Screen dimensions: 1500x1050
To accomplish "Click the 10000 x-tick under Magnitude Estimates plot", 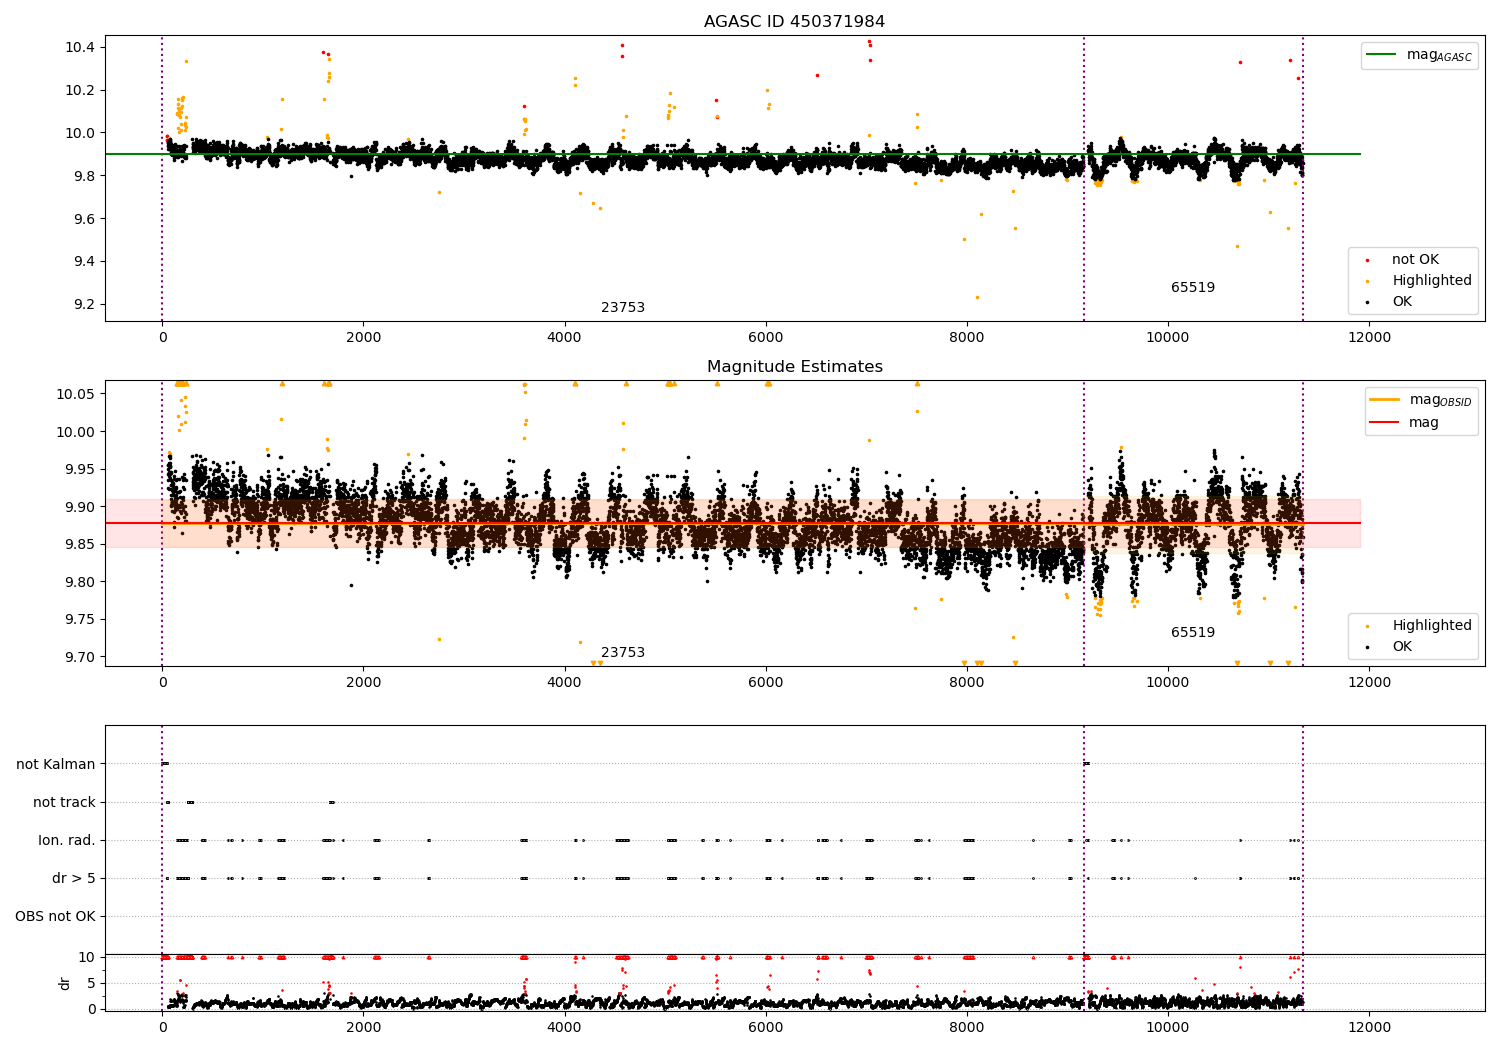I will 1168,682.
